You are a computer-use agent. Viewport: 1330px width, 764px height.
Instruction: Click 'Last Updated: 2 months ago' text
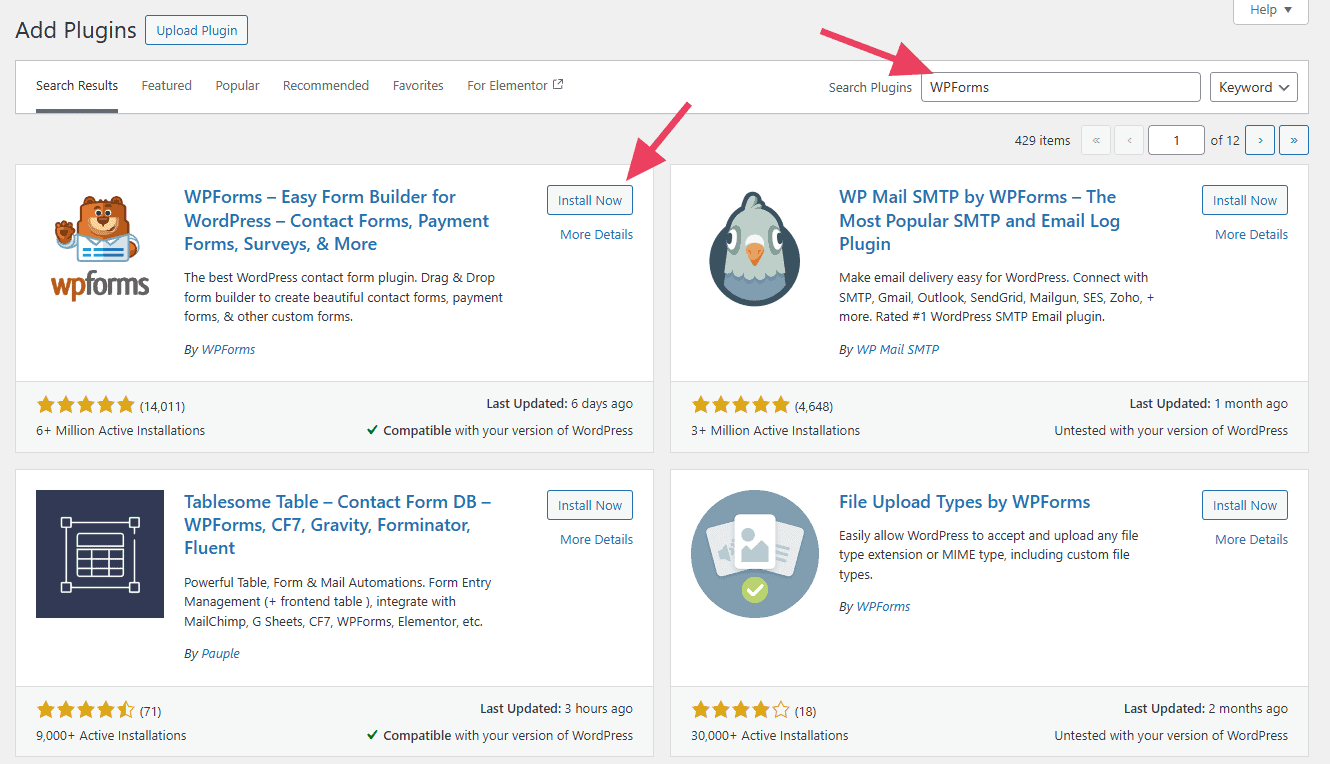click(x=1205, y=709)
